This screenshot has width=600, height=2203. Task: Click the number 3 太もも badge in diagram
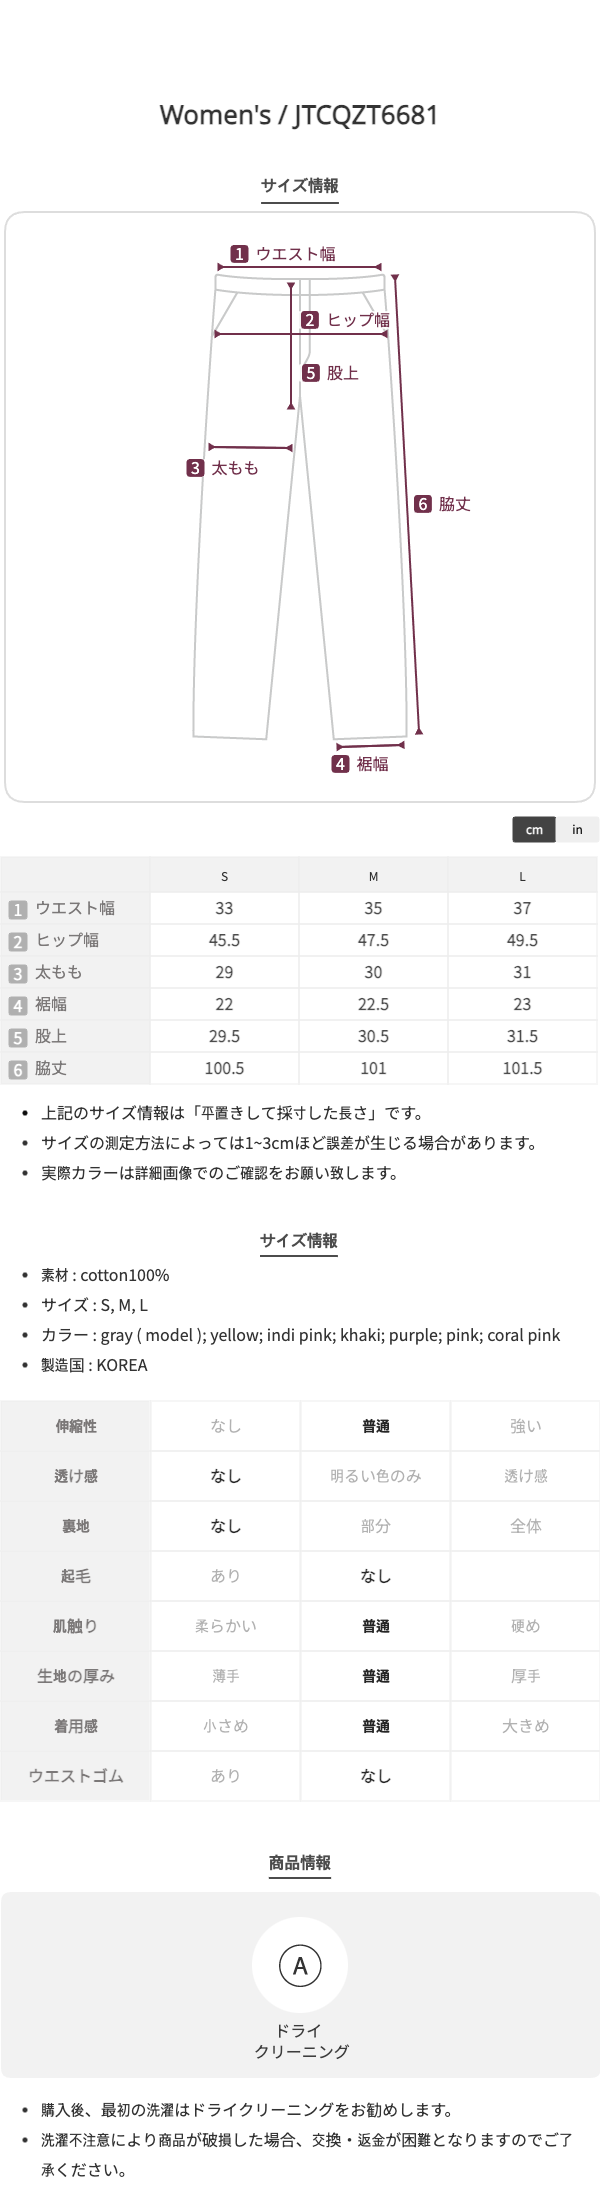196,468
